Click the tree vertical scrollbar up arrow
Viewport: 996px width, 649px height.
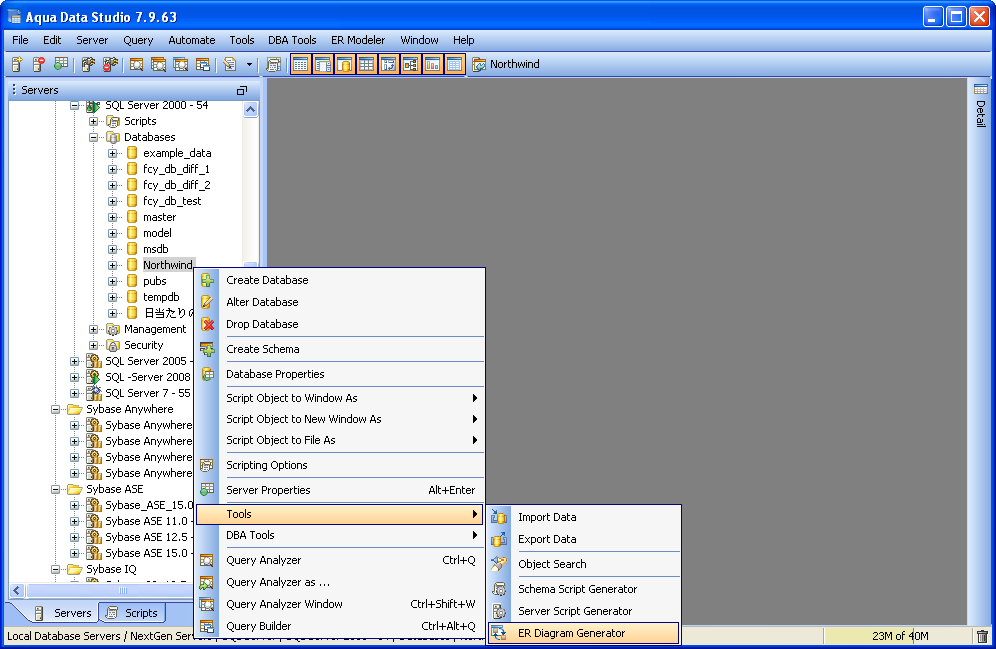[x=250, y=109]
